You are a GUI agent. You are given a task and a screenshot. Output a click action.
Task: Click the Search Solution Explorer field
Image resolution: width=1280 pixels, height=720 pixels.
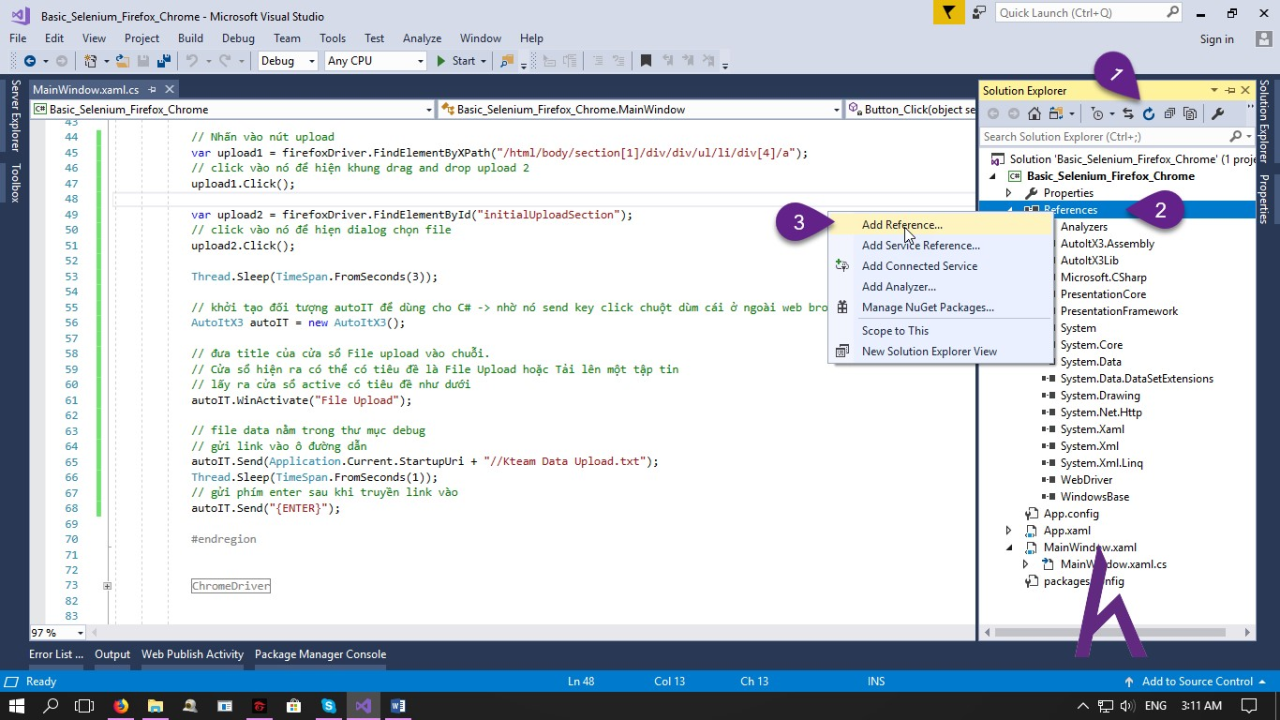pyautogui.click(x=1105, y=136)
